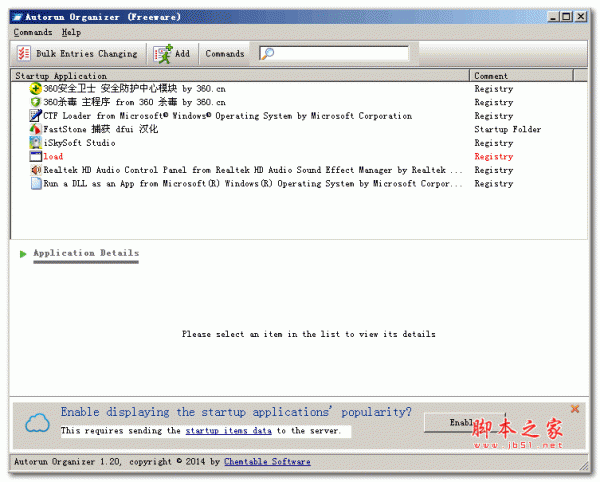Dismiss the popularity banner with orange X
The width and height of the screenshot is (600, 482).
point(575,409)
